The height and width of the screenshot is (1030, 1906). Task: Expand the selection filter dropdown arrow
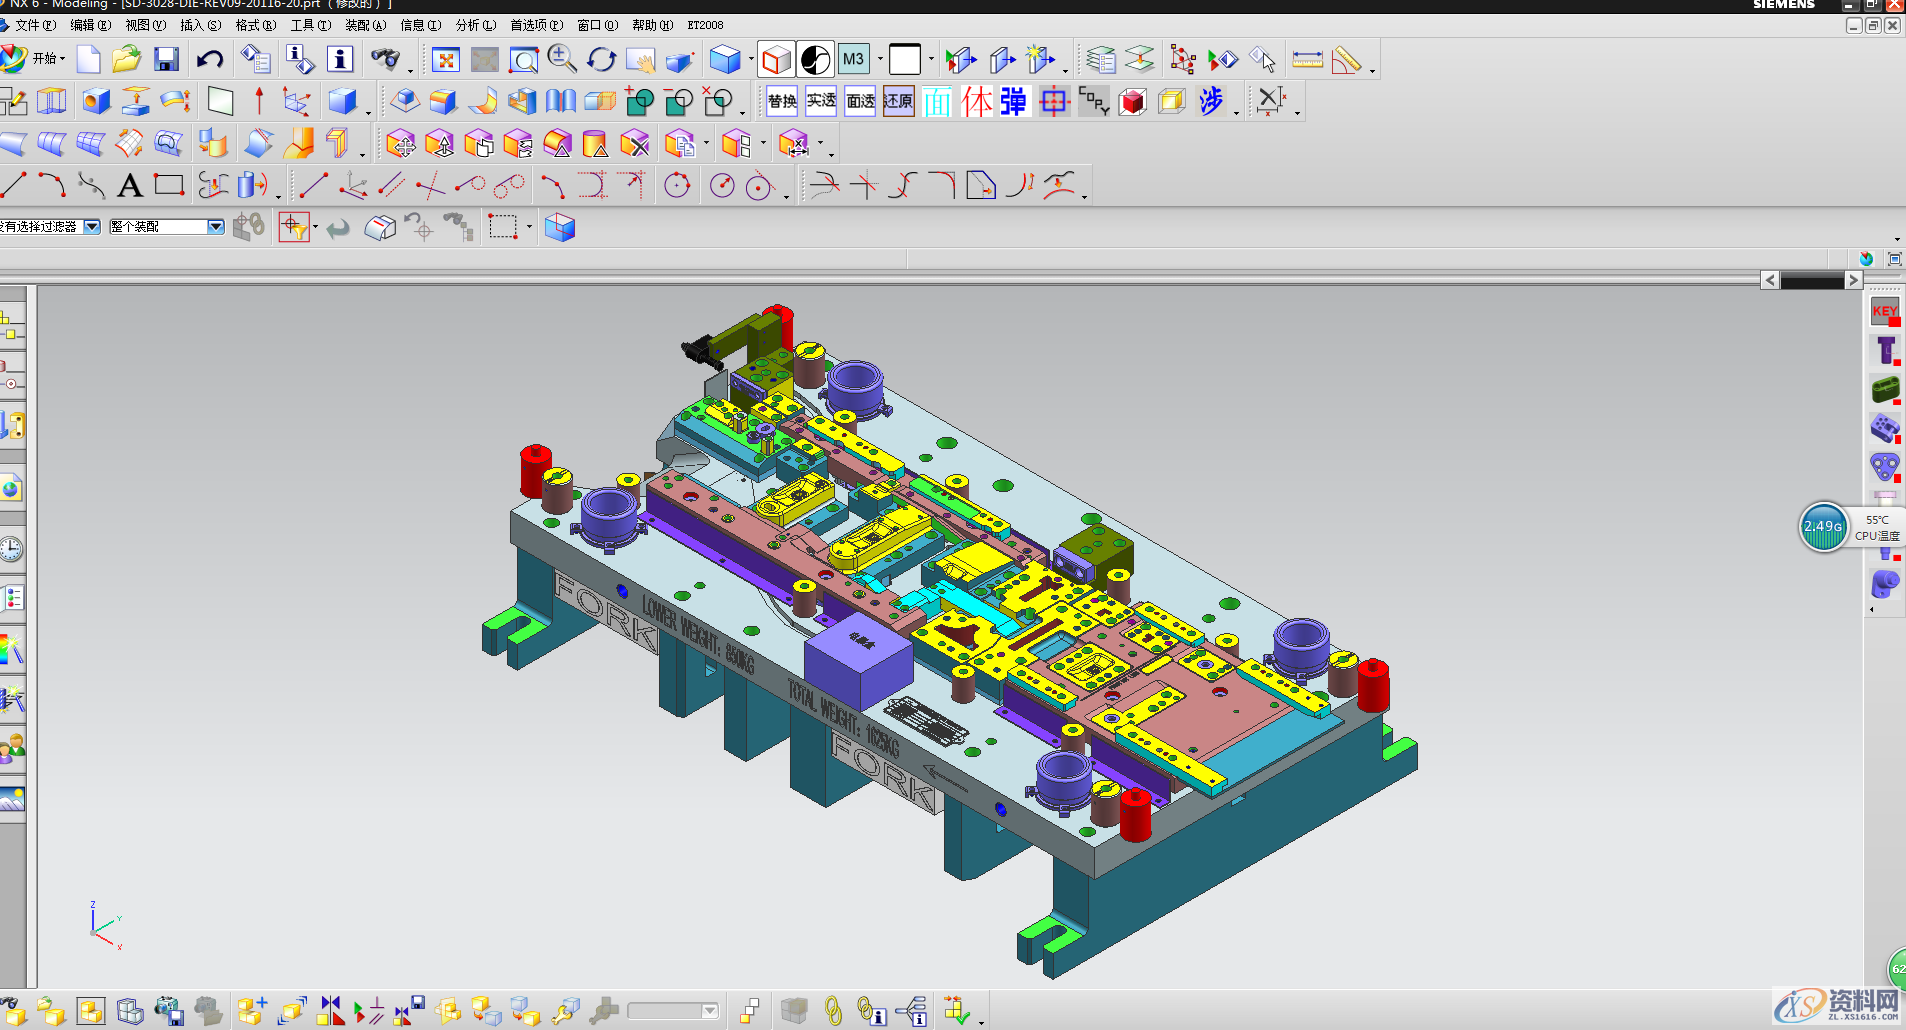coord(92,227)
